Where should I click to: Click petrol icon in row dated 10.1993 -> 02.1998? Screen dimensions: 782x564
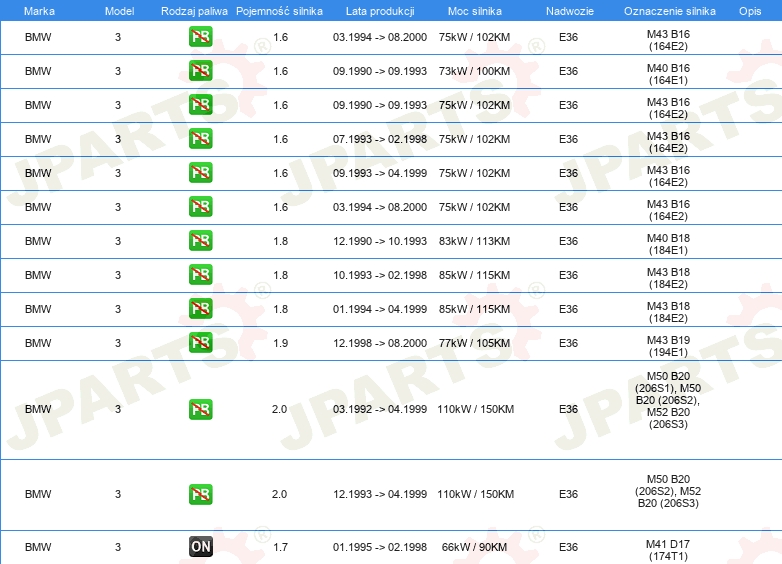pyautogui.click(x=200, y=274)
